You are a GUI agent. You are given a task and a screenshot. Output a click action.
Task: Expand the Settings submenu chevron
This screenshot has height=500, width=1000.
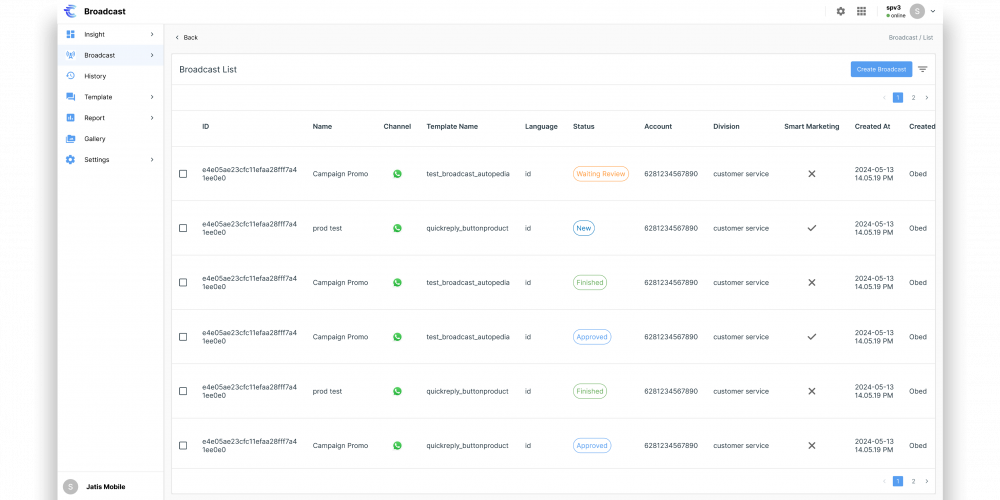point(152,160)
